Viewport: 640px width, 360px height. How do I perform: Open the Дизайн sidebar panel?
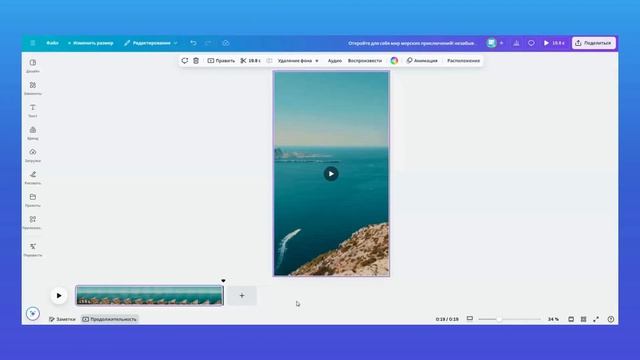(x=33, y=65)
